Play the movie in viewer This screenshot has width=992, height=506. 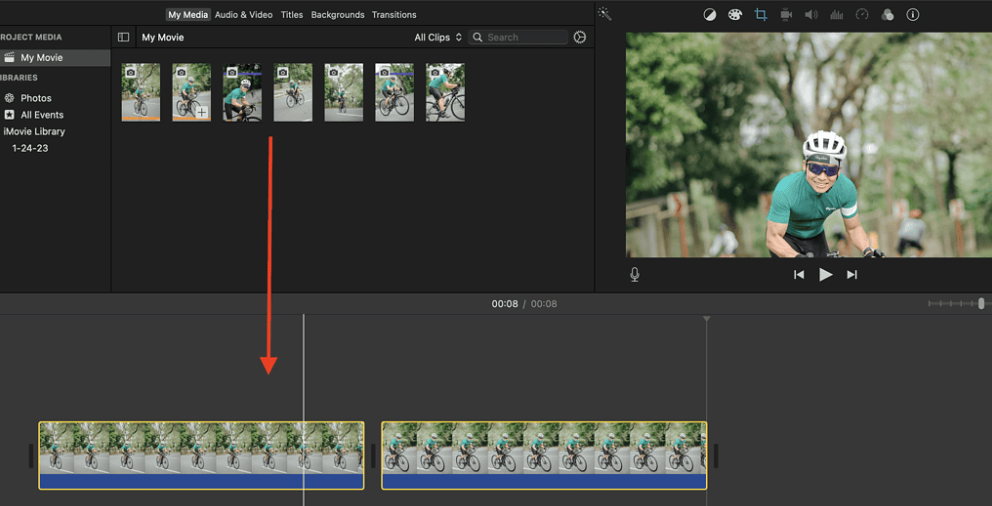coord(826,275)
